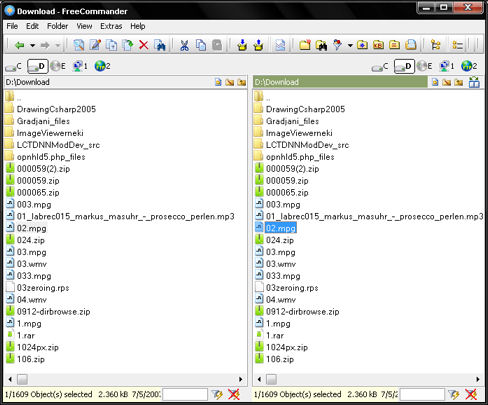The height and width of the screenshot is (405, 488).
Task: Click the envelope mail icon
Action: pyautogui.click(x=280, y=45)
